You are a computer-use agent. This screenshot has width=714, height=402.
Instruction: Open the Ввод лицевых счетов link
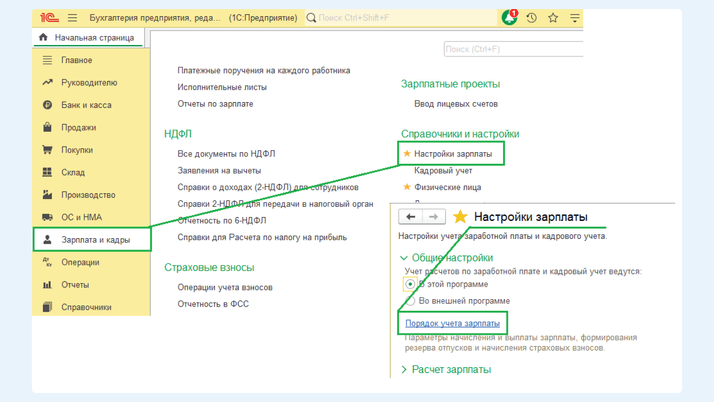(456, 104)
